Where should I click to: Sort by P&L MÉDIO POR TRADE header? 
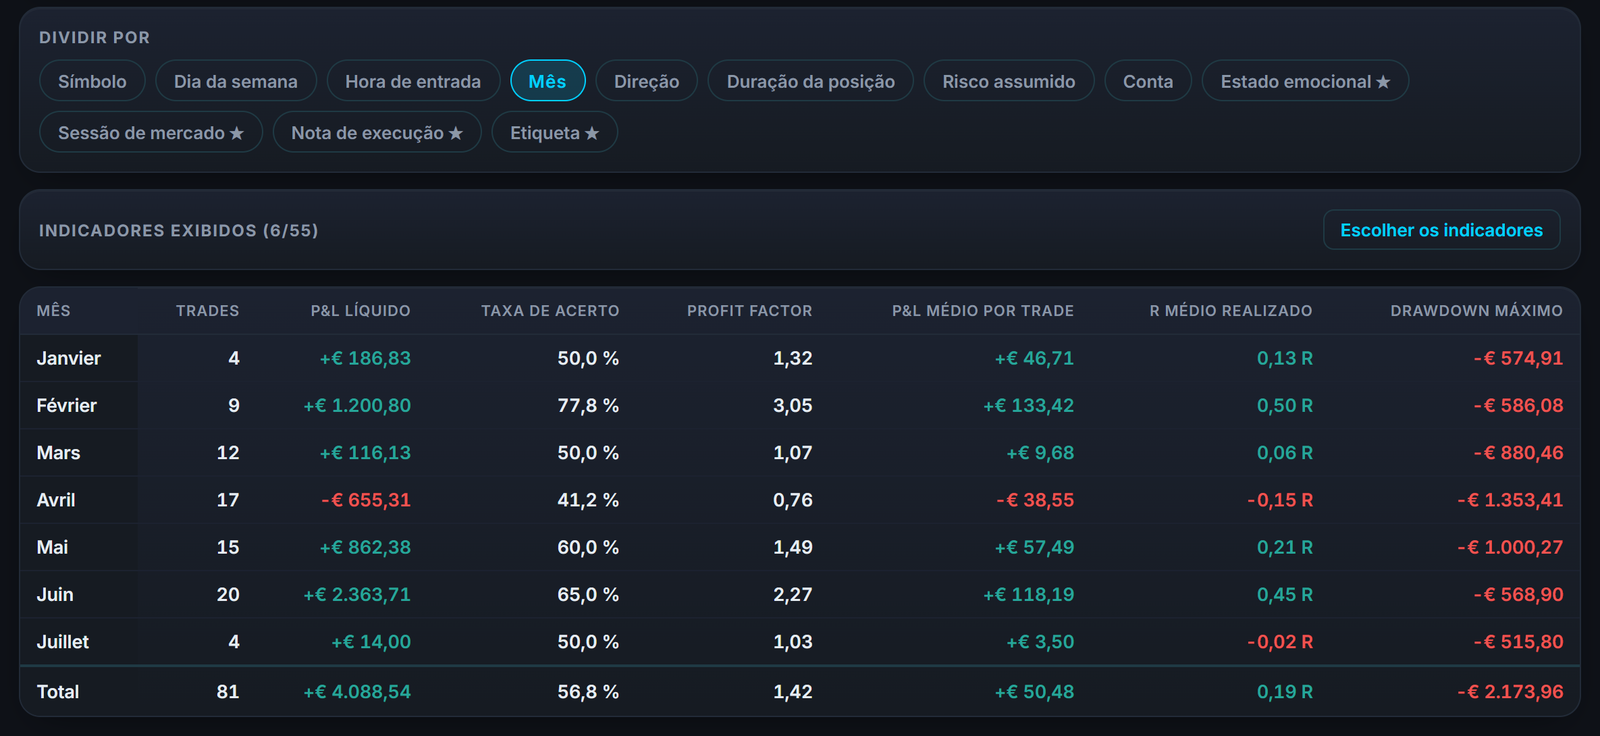point(983,311)
